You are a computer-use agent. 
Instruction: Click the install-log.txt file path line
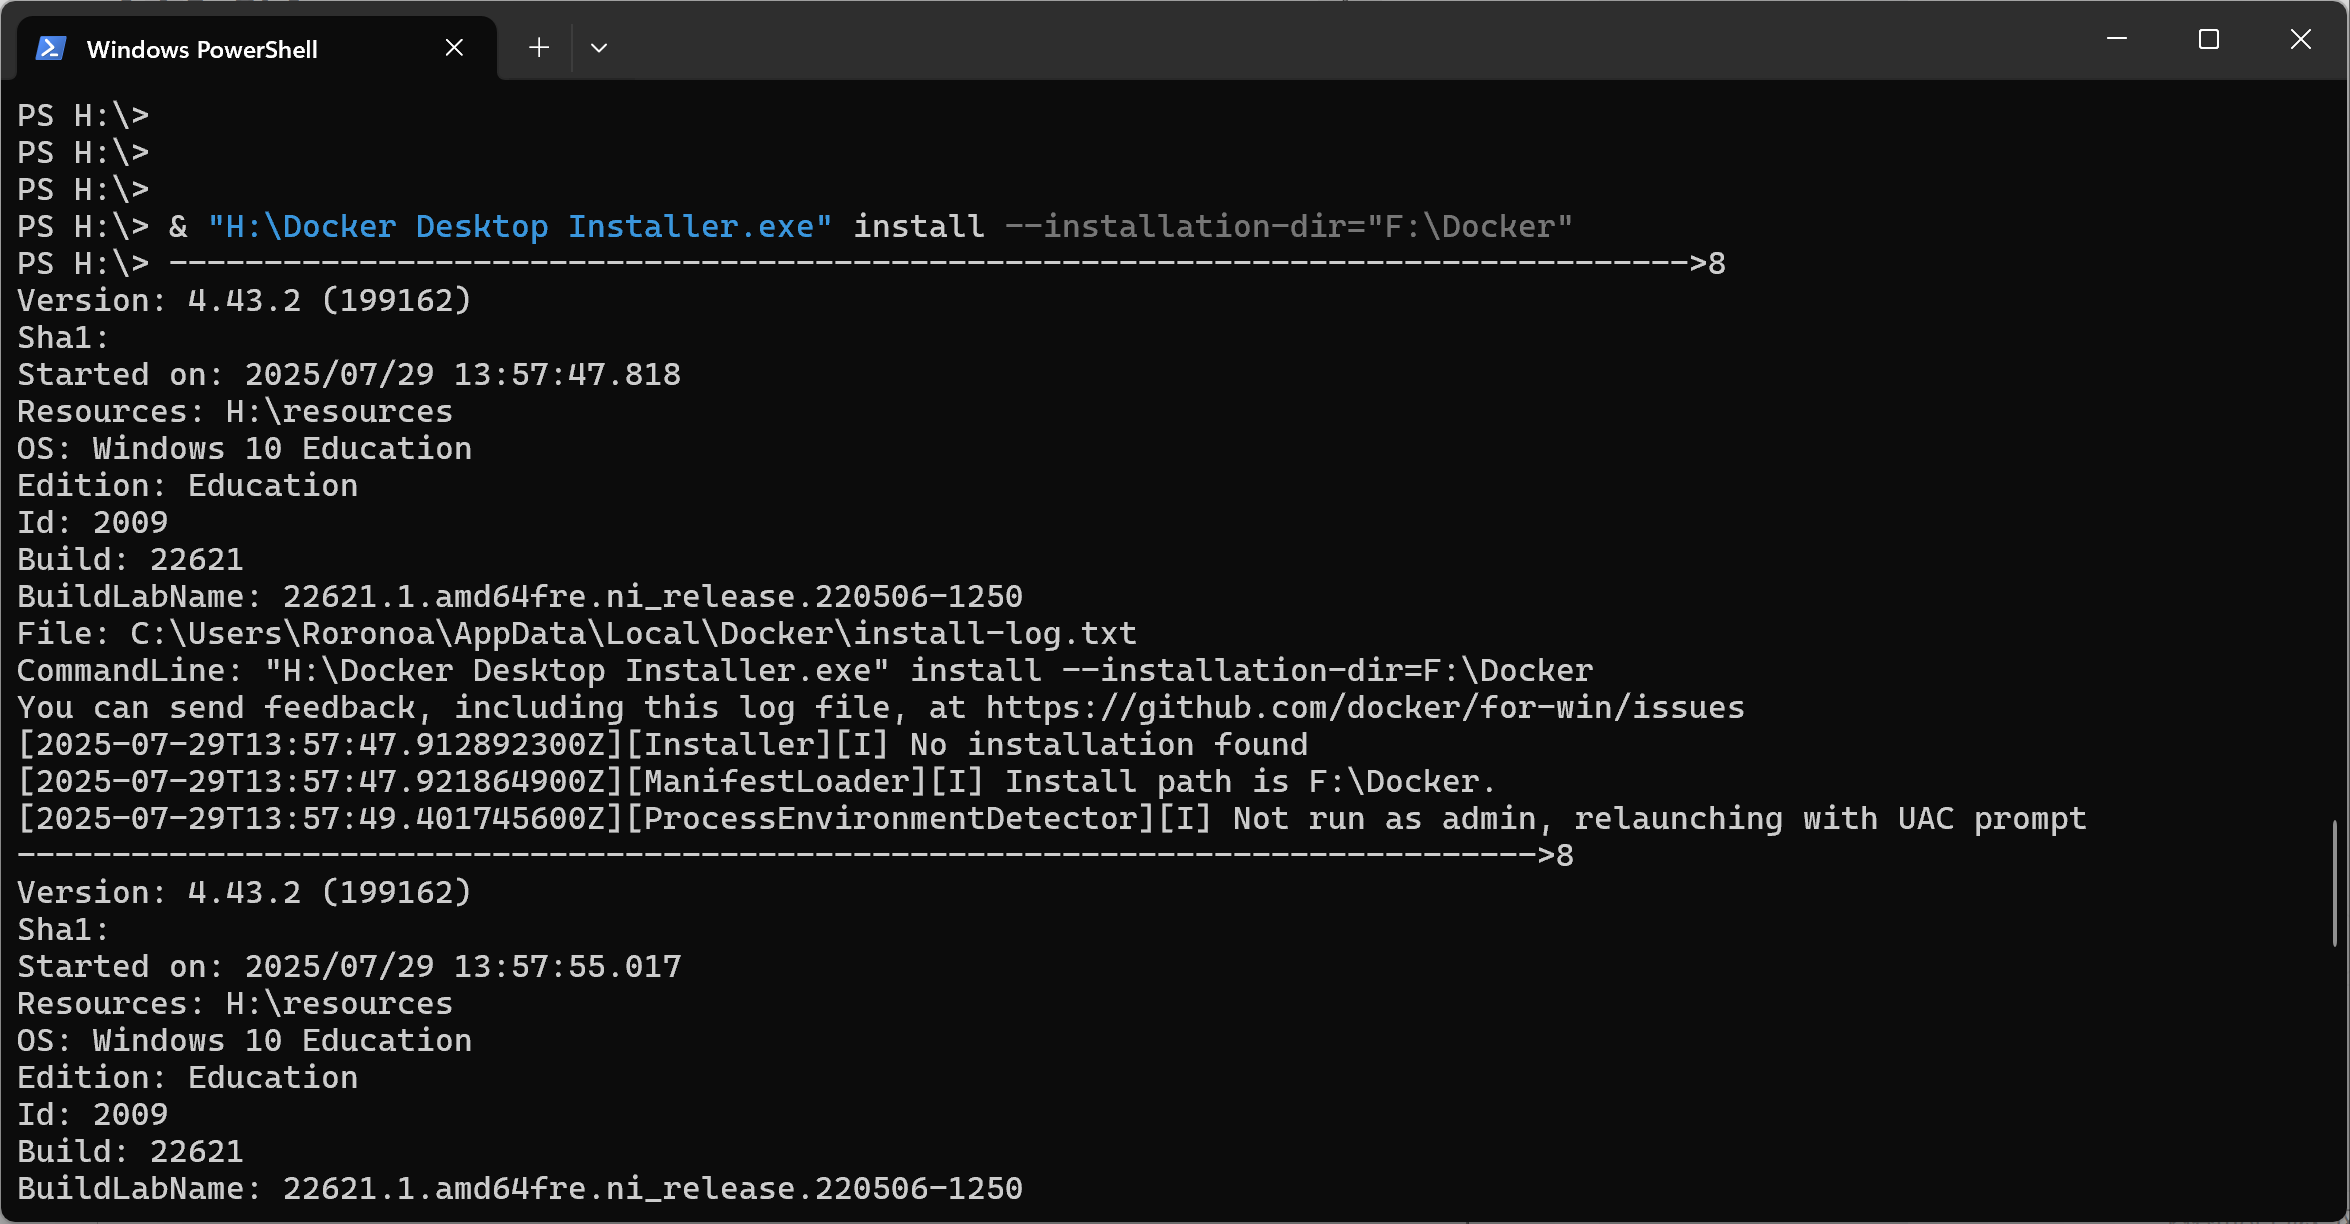point(577,633)
